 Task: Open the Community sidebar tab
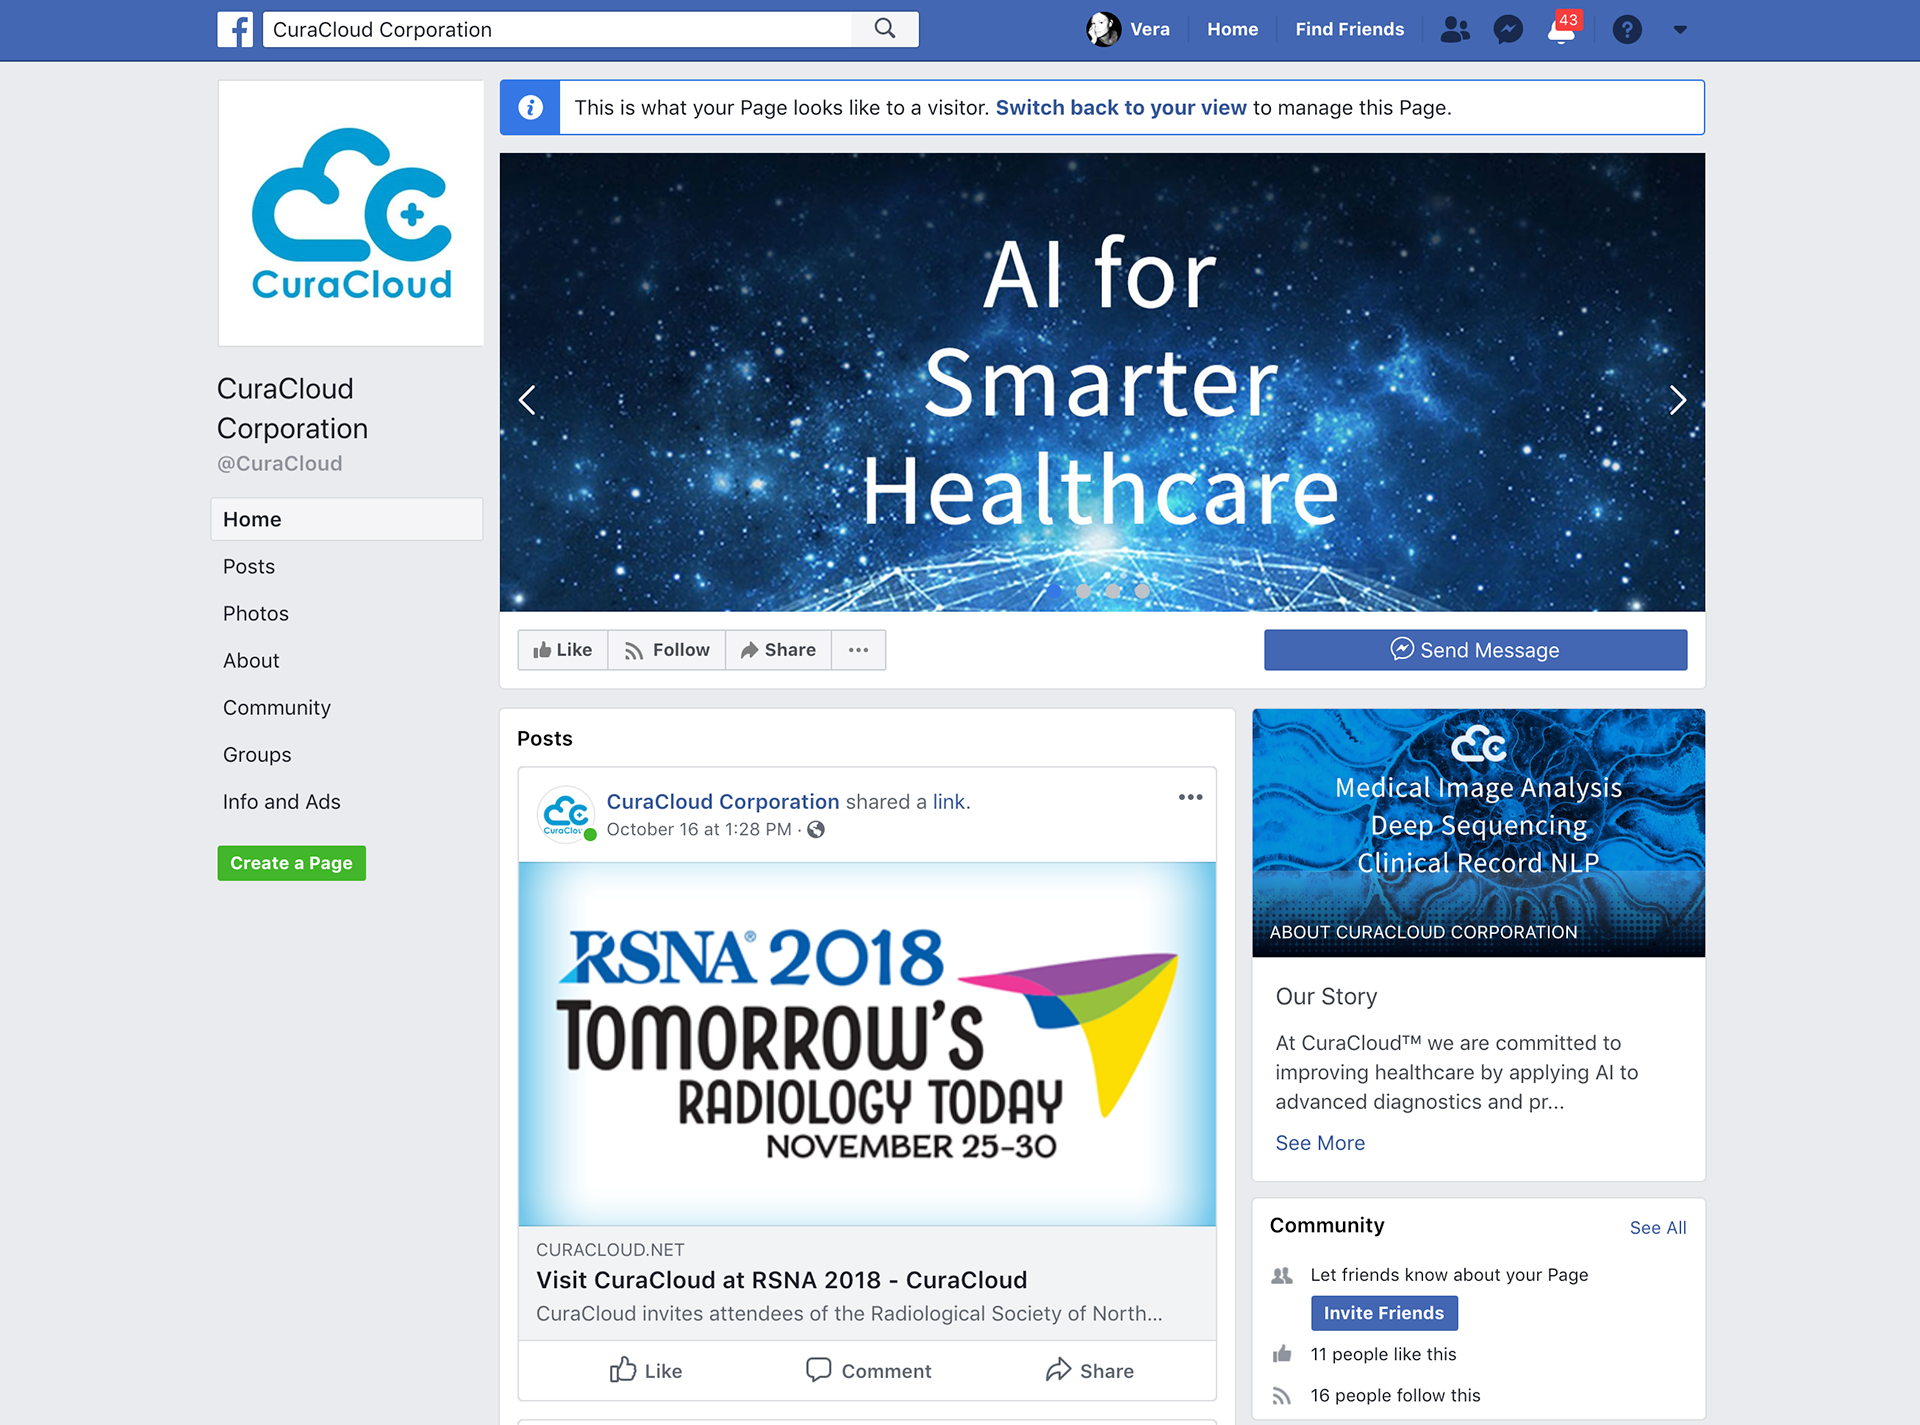[x=277, y=707]
